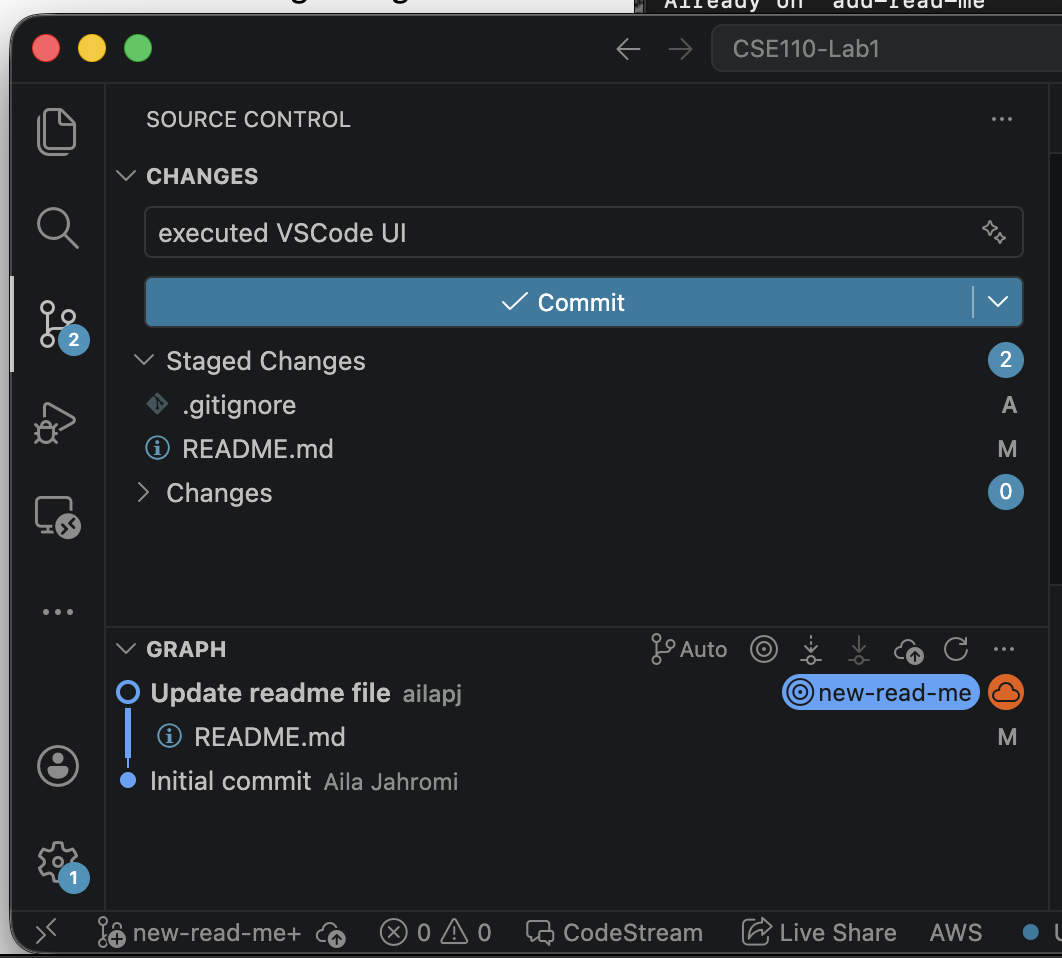Open staged .gitignore file
Viewport: 1062px width, 958px height.
coord(239,405)
